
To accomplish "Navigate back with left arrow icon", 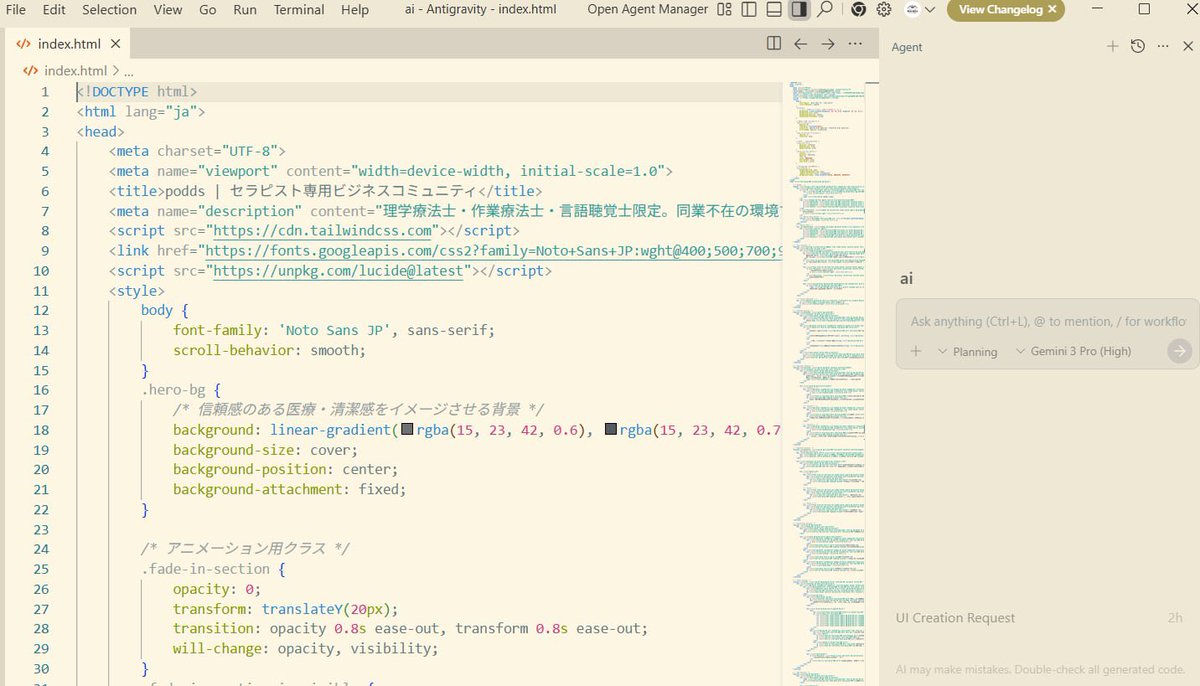I will [800, 44].
